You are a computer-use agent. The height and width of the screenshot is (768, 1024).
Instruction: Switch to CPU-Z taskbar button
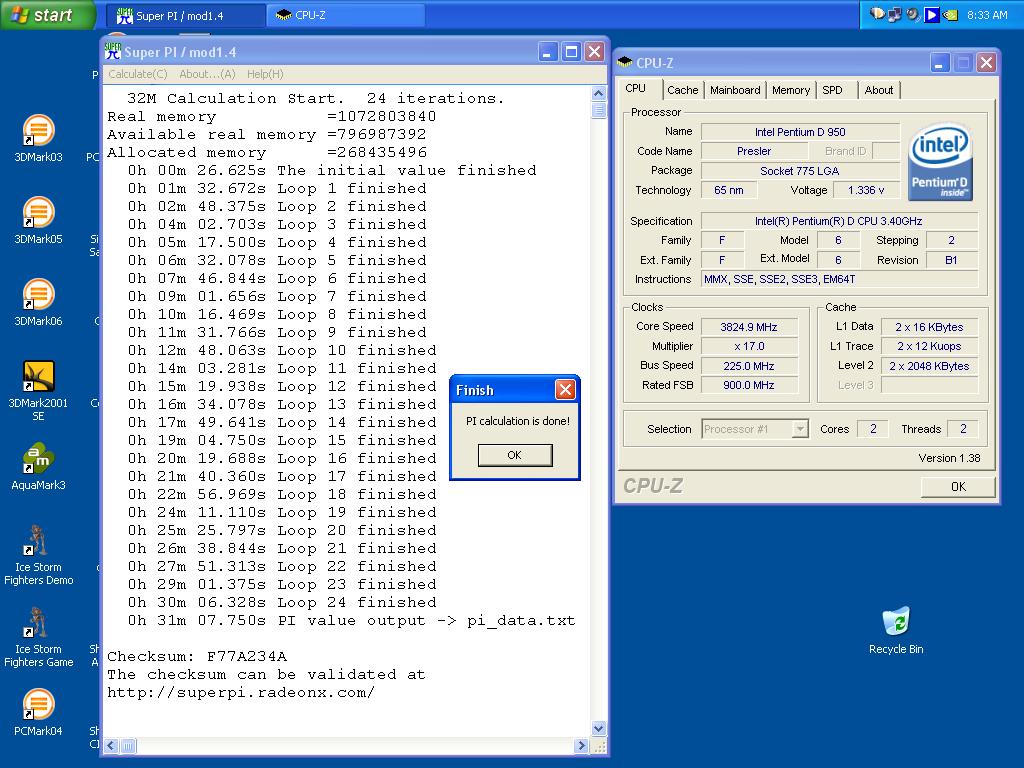(346, 16)
